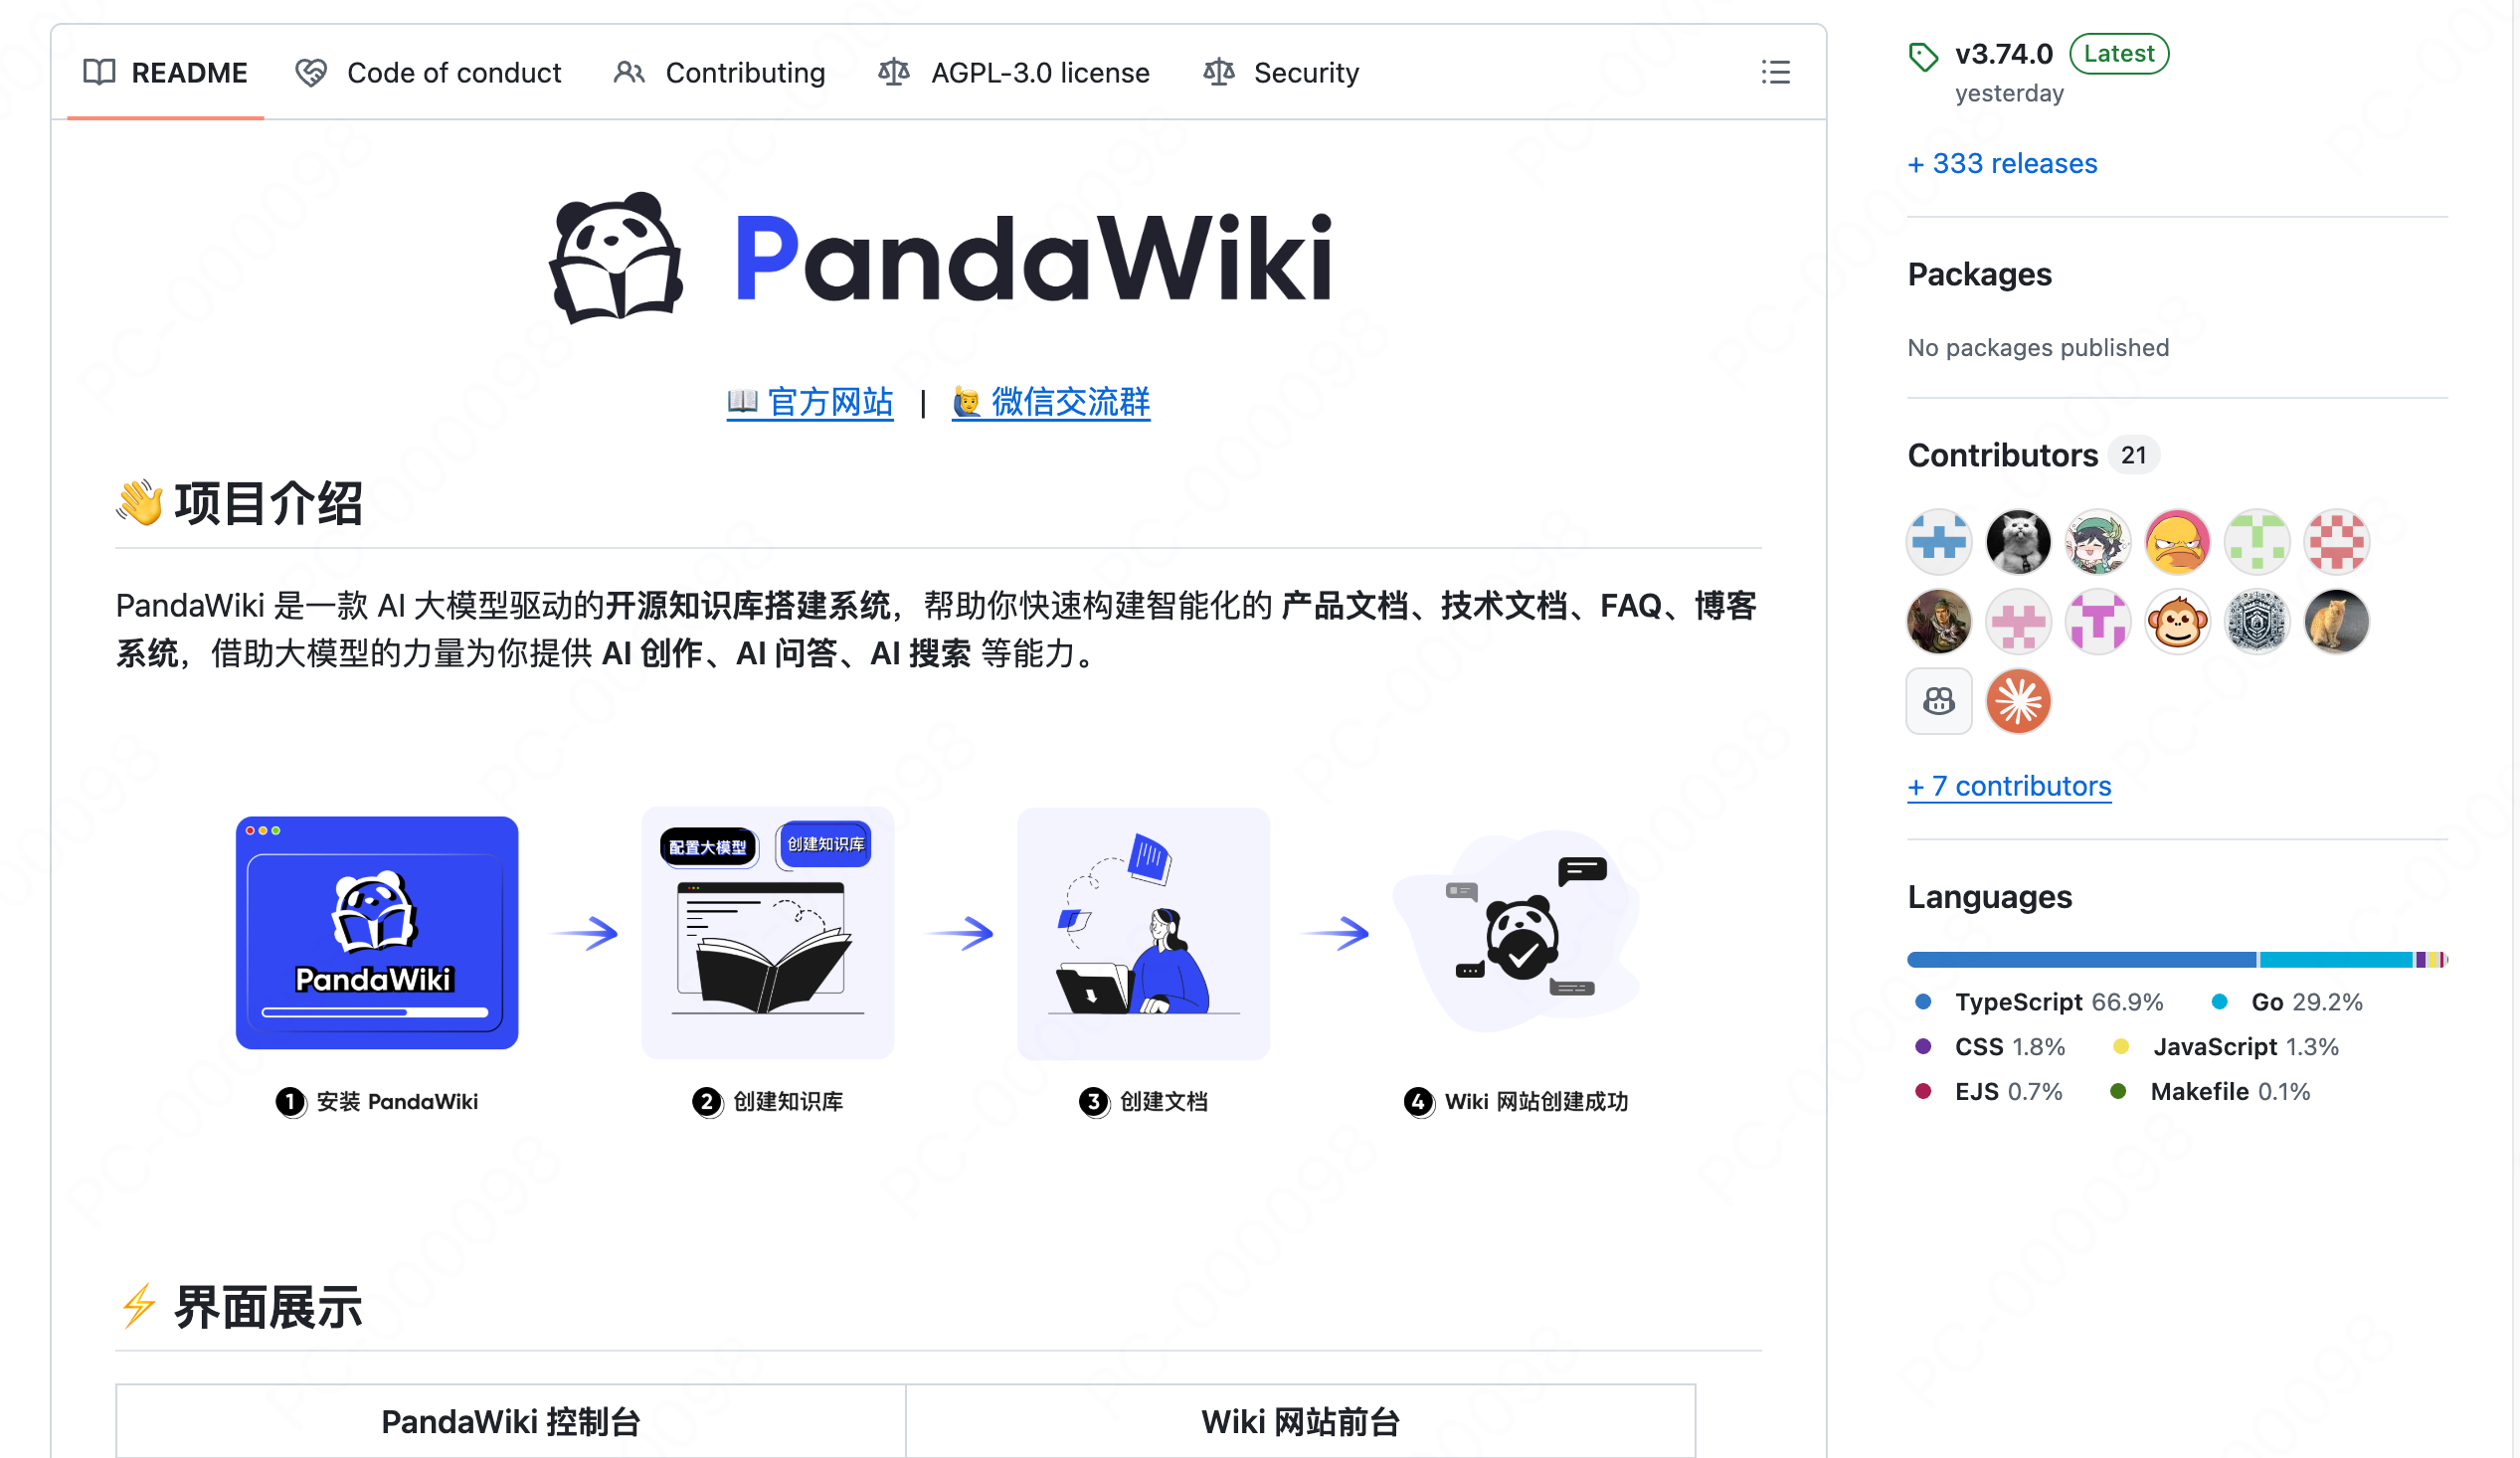
Task: Click the TypeScript segment of language bar
Action: click(x=2081, y=960)
